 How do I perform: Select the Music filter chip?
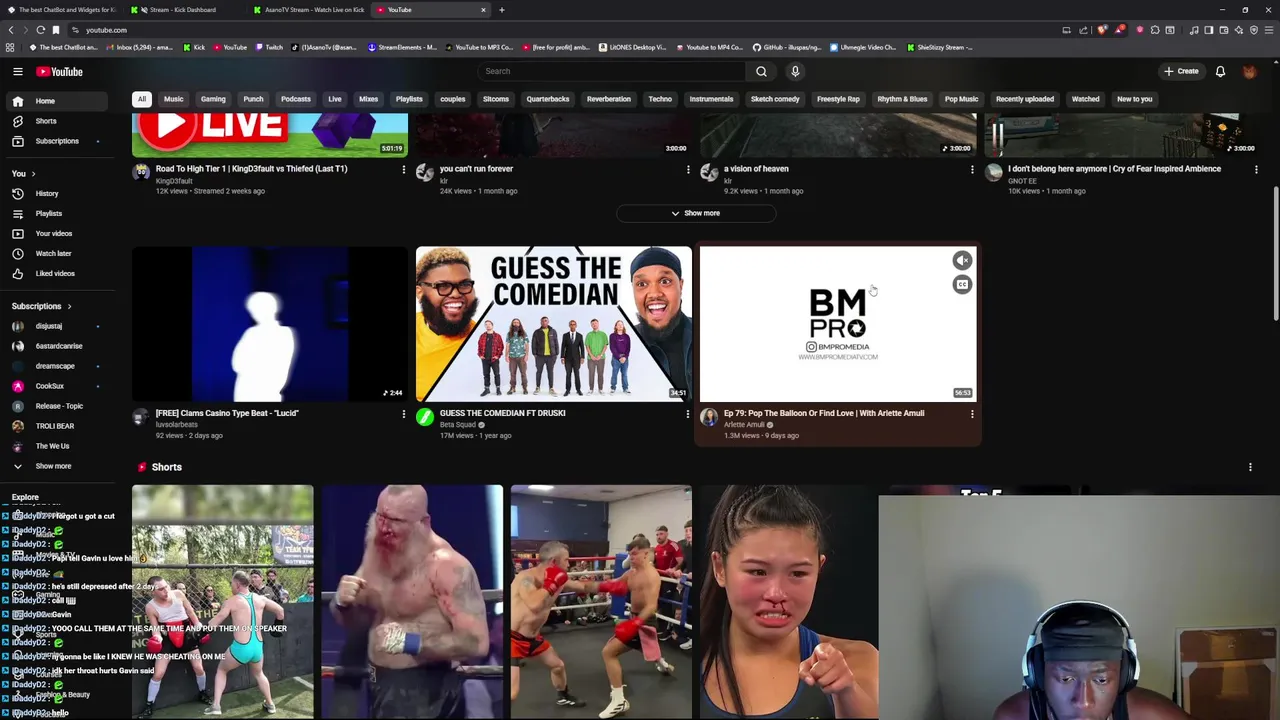click(173, 99)
